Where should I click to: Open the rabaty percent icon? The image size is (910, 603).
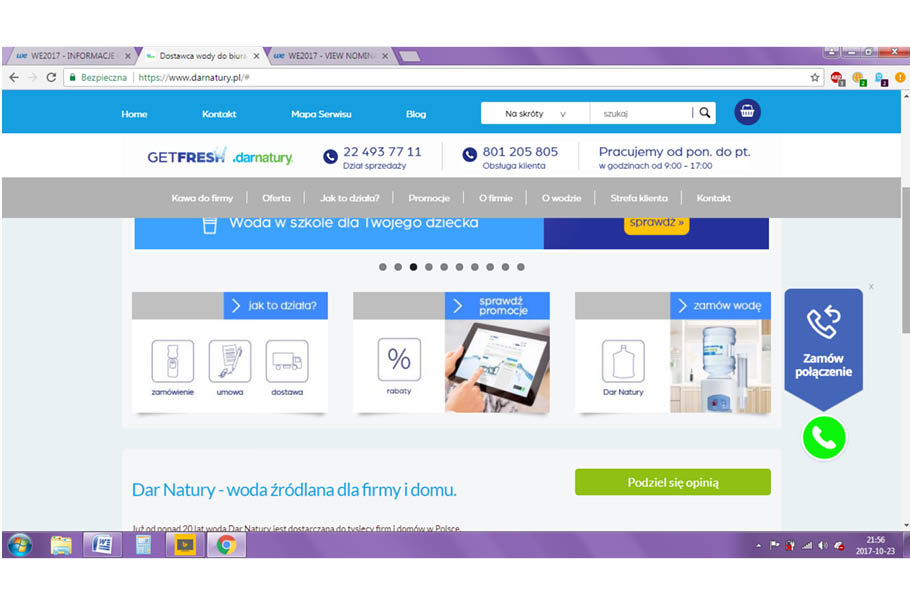399,359
